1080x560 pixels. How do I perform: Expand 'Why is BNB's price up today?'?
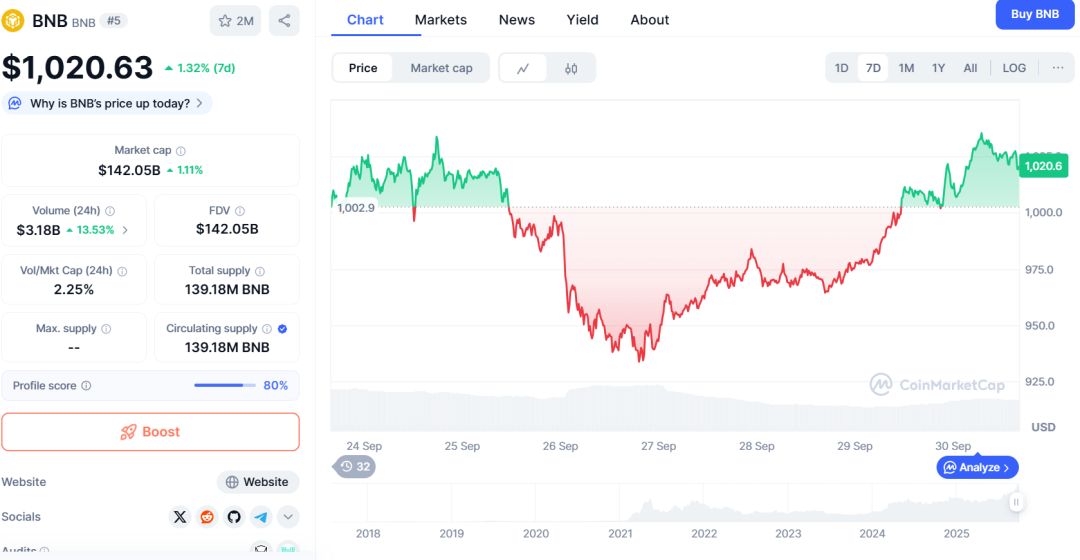(108, 103)
